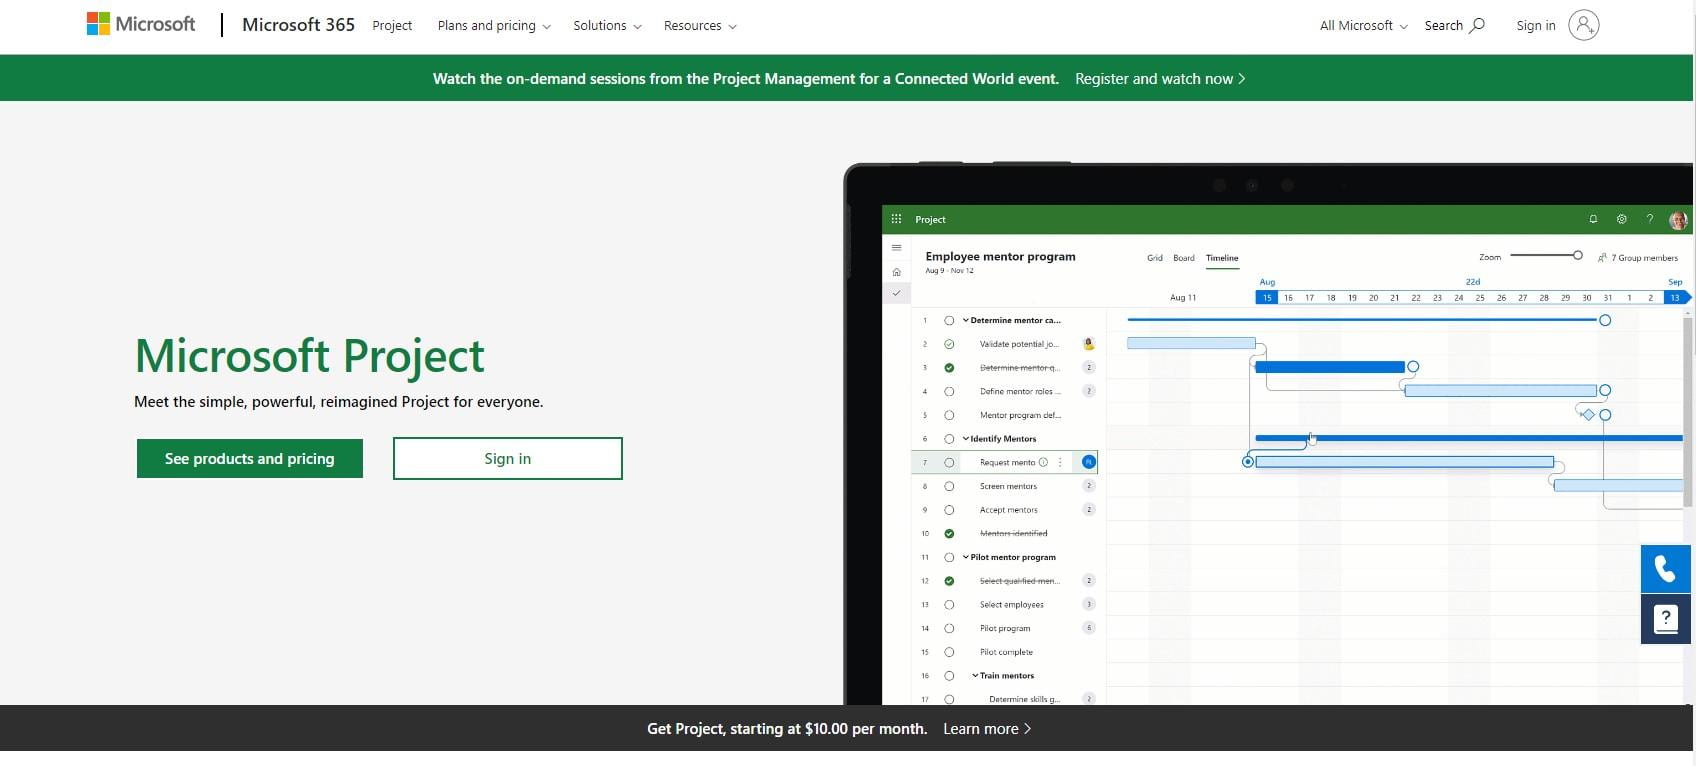Click Sign in text in the header
Image resolution: width=1696 pixels, height=766 pixels.
pos(1536,26)
